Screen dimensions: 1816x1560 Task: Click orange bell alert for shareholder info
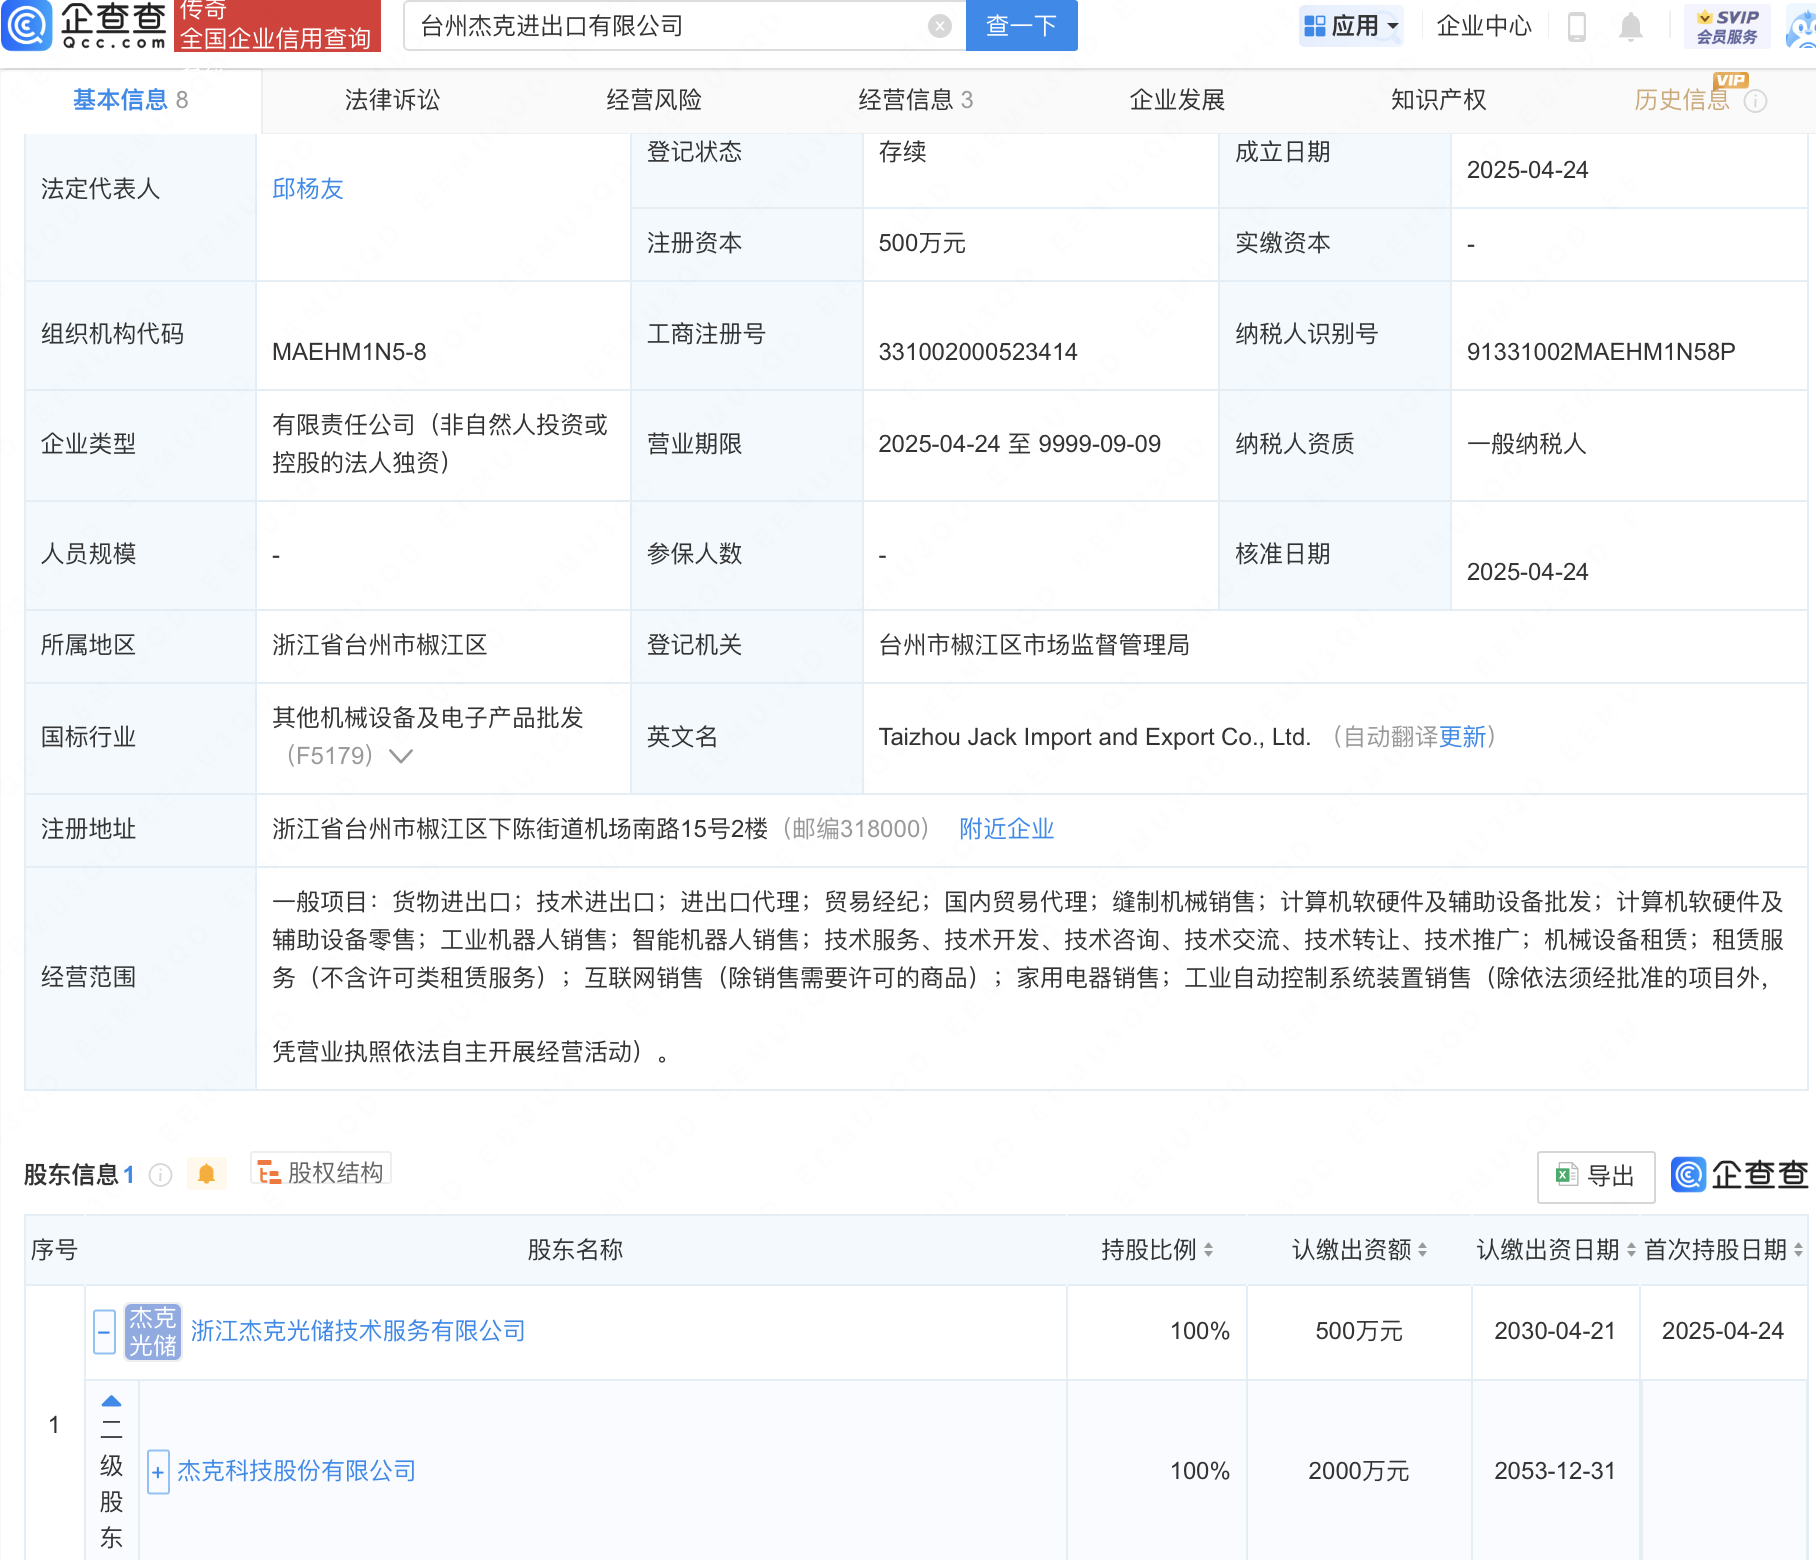[207, 1174]
